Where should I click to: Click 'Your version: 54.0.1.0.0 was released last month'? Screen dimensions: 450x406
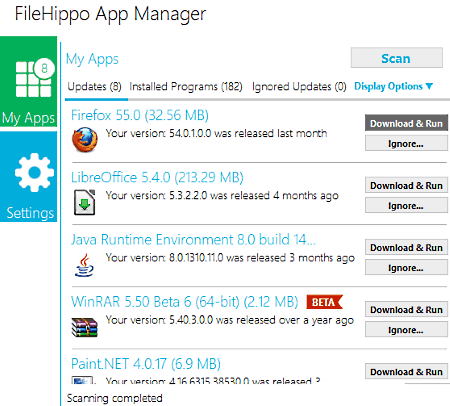216,133
